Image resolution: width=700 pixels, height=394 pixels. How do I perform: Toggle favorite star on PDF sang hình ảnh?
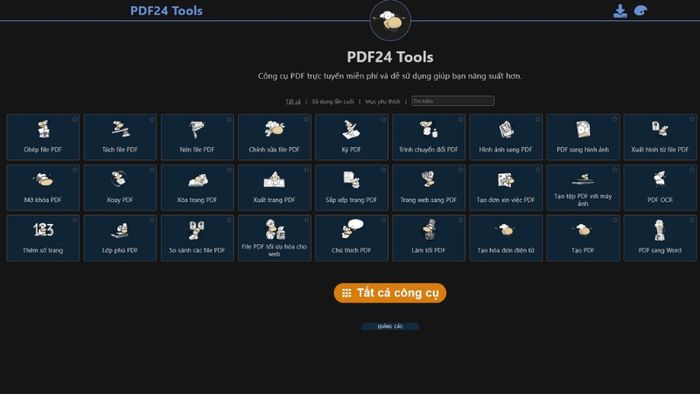(x=615, y=119)
